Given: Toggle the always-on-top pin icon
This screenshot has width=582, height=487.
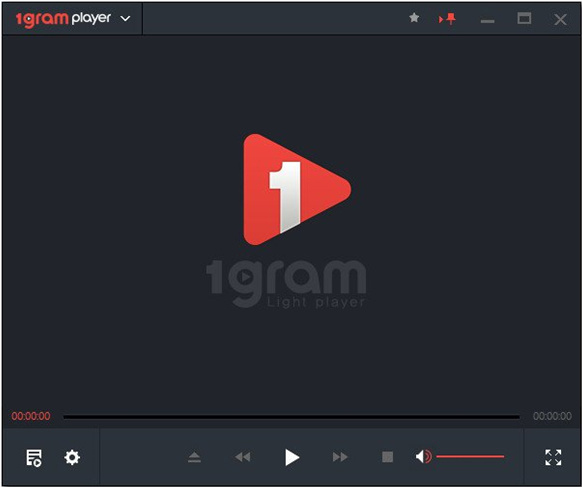Looking at the screenshot, I should pos(448,19).
